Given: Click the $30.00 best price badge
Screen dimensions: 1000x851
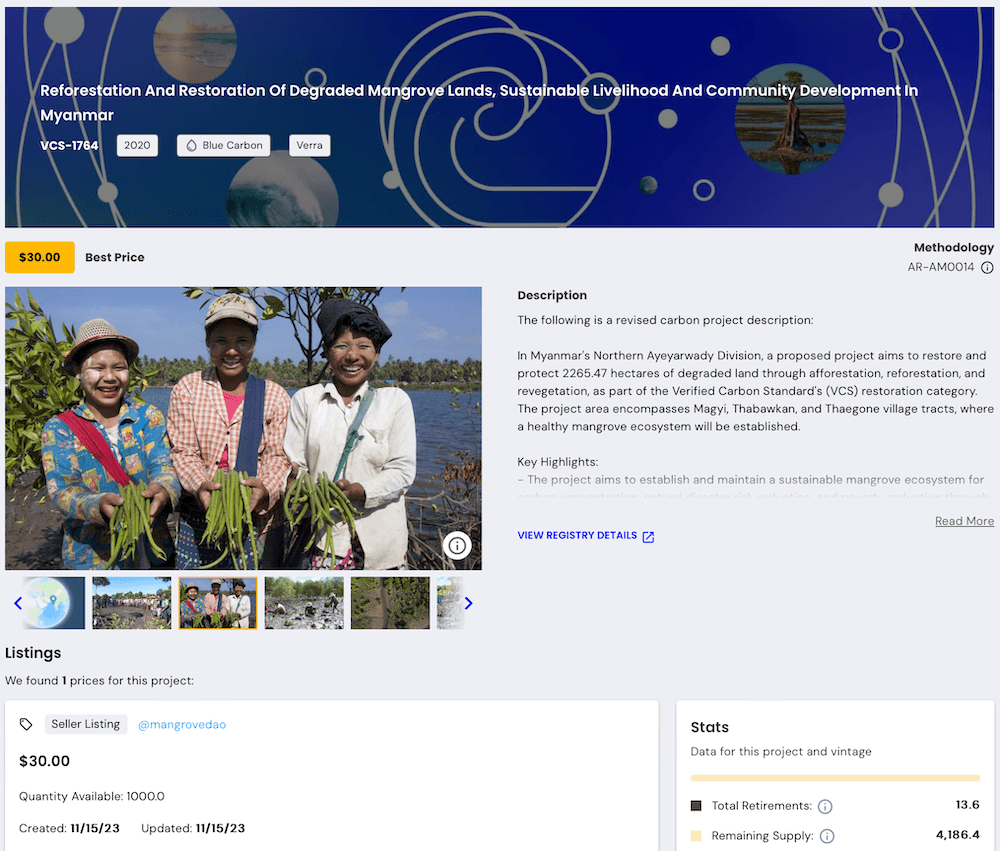Looking at the screenshot, I should [40, 258].
